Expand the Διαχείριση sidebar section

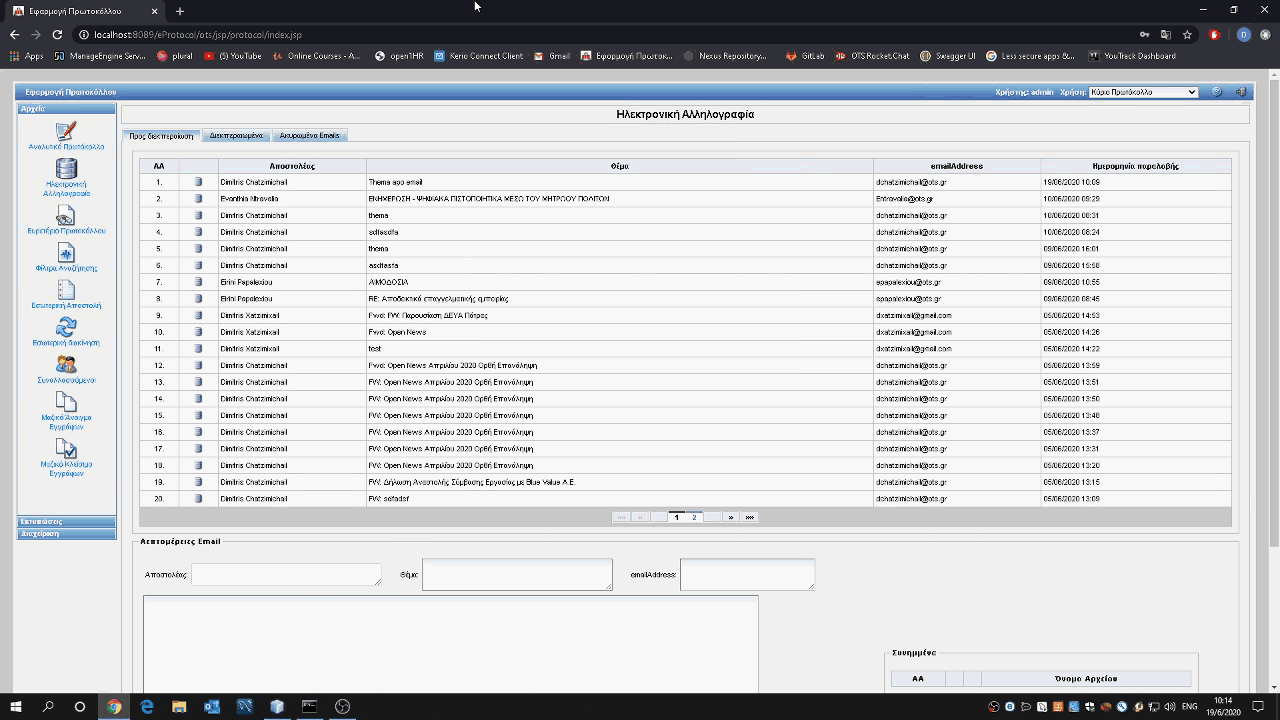[x=66, y=534]
